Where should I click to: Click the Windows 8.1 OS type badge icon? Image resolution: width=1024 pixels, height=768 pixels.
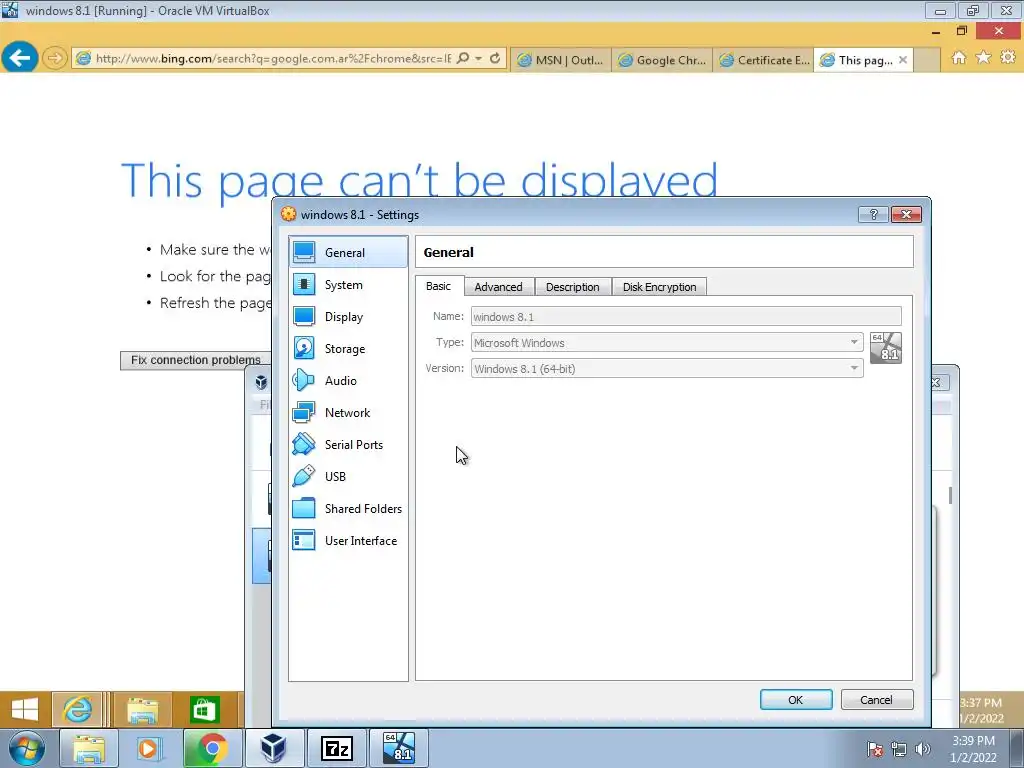coord(886,348)
